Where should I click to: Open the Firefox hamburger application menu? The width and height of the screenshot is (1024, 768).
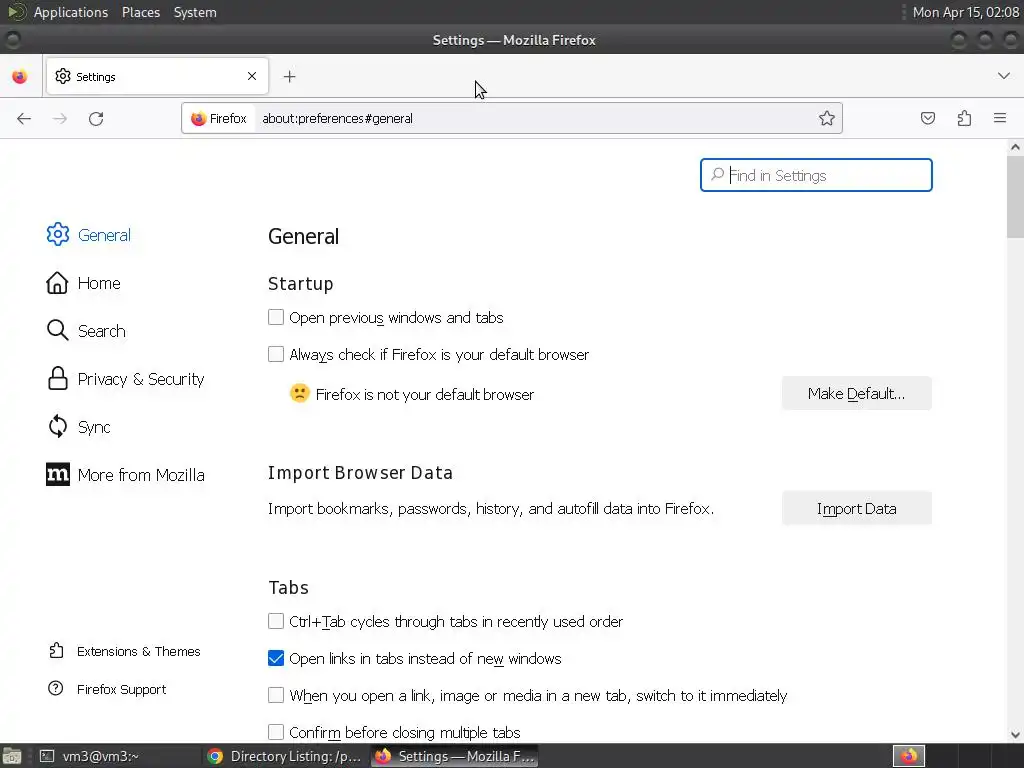tap(999, 118)
